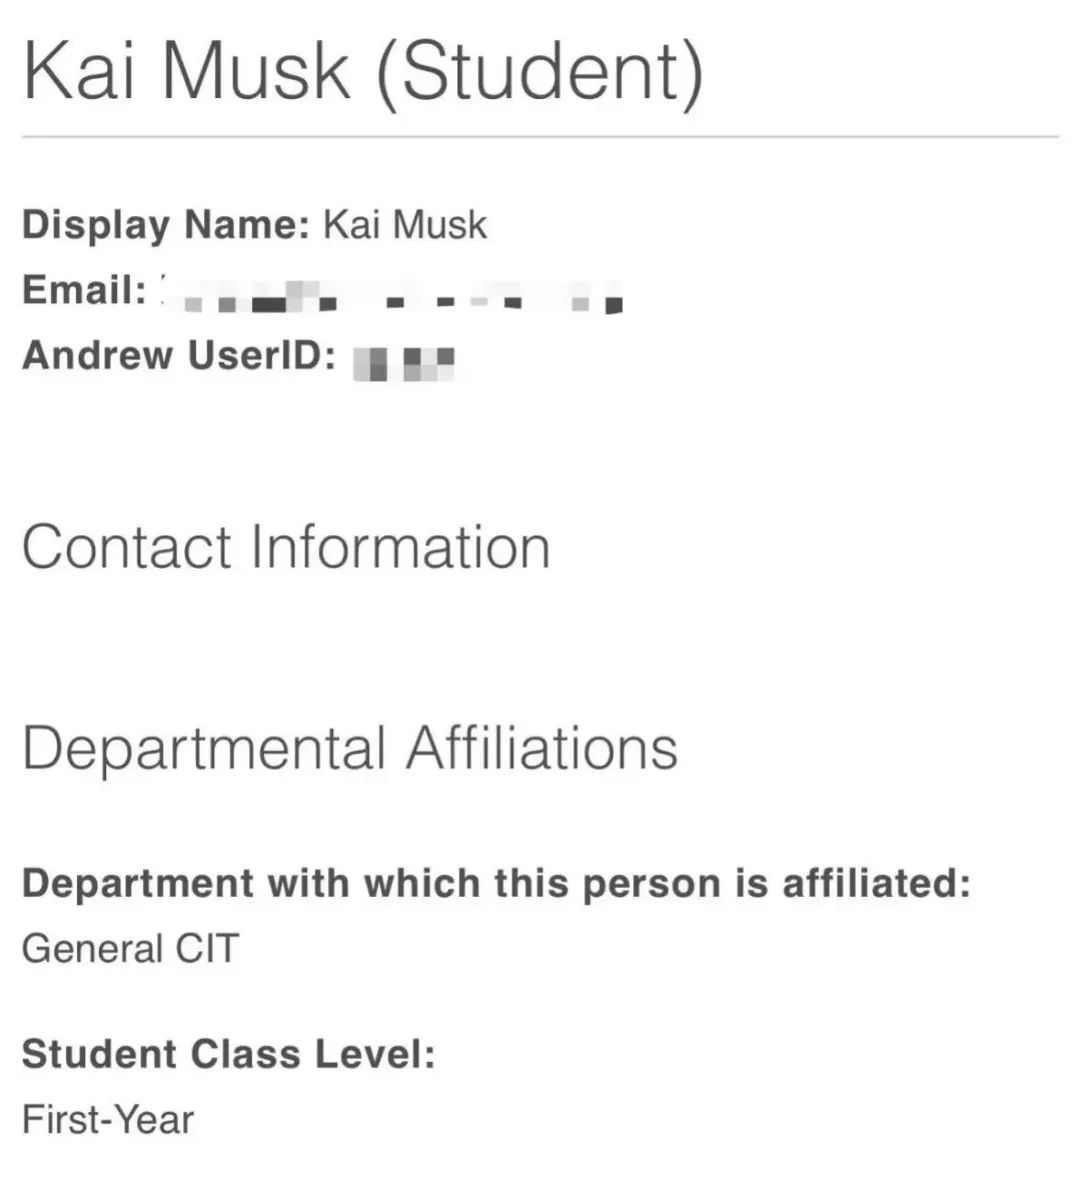The image size is (1080, 1180).
Task: Click the word "Departmental" in the section heading
Action: point(204,748)
